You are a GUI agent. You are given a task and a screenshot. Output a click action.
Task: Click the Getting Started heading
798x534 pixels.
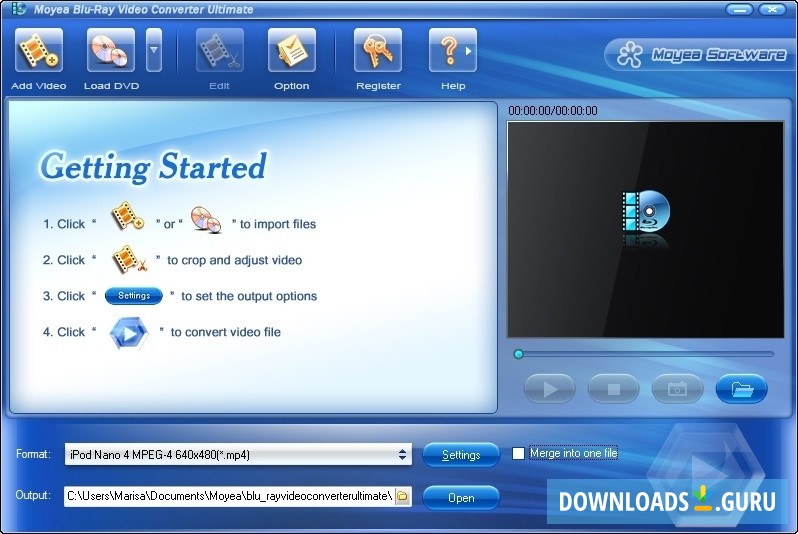[153, 166]
